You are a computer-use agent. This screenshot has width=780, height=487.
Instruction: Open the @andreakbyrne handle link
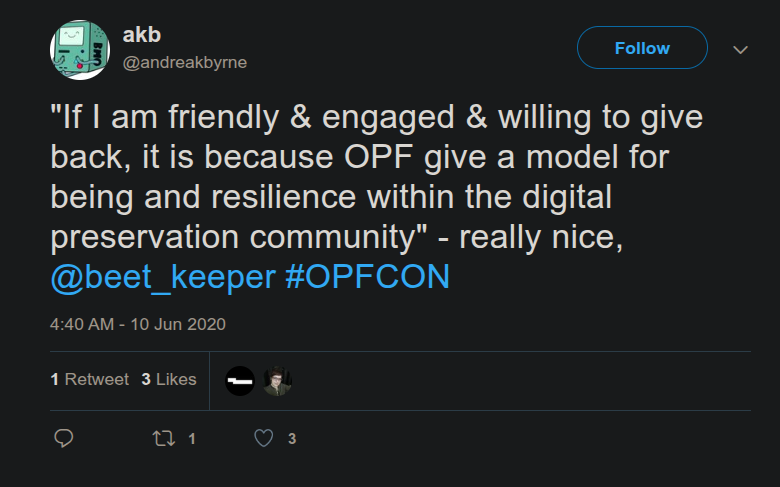pyautogui.click(x=184, y=62)
